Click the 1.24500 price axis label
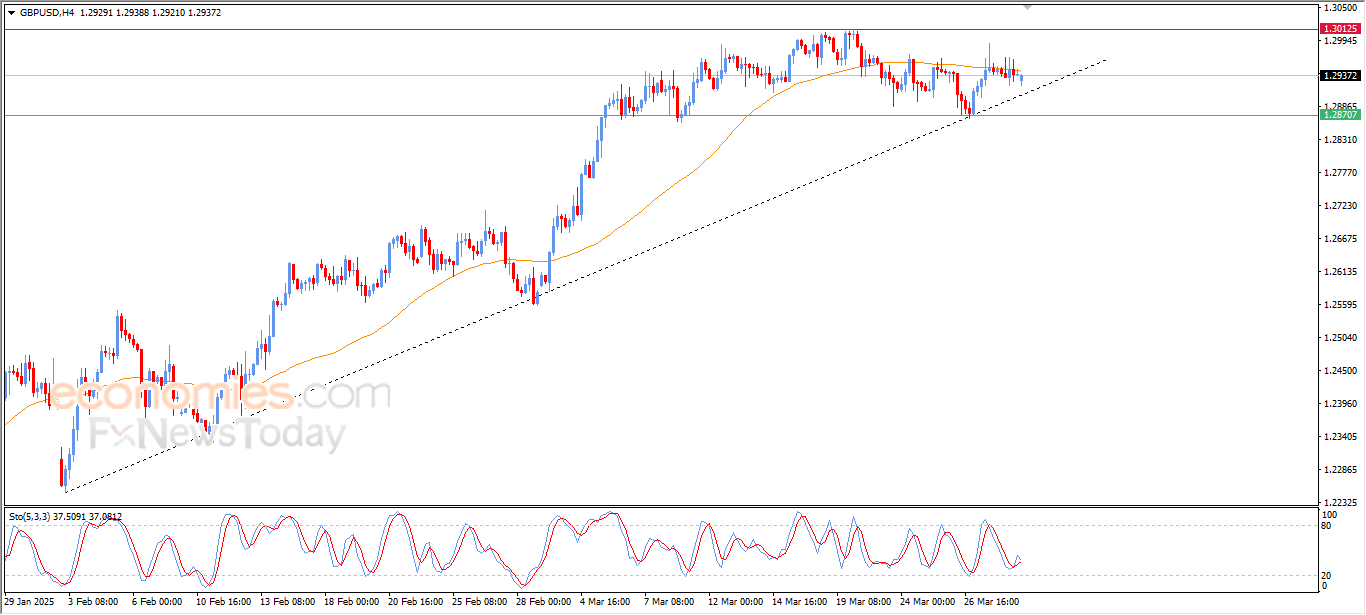 pyautogui.click(x=1338, y=371)
